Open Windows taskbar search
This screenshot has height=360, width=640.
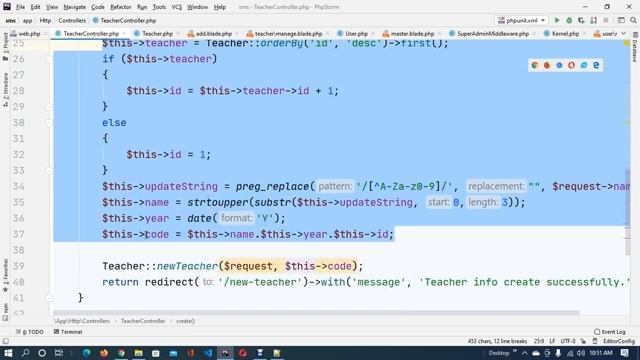[x=25, y=353]
